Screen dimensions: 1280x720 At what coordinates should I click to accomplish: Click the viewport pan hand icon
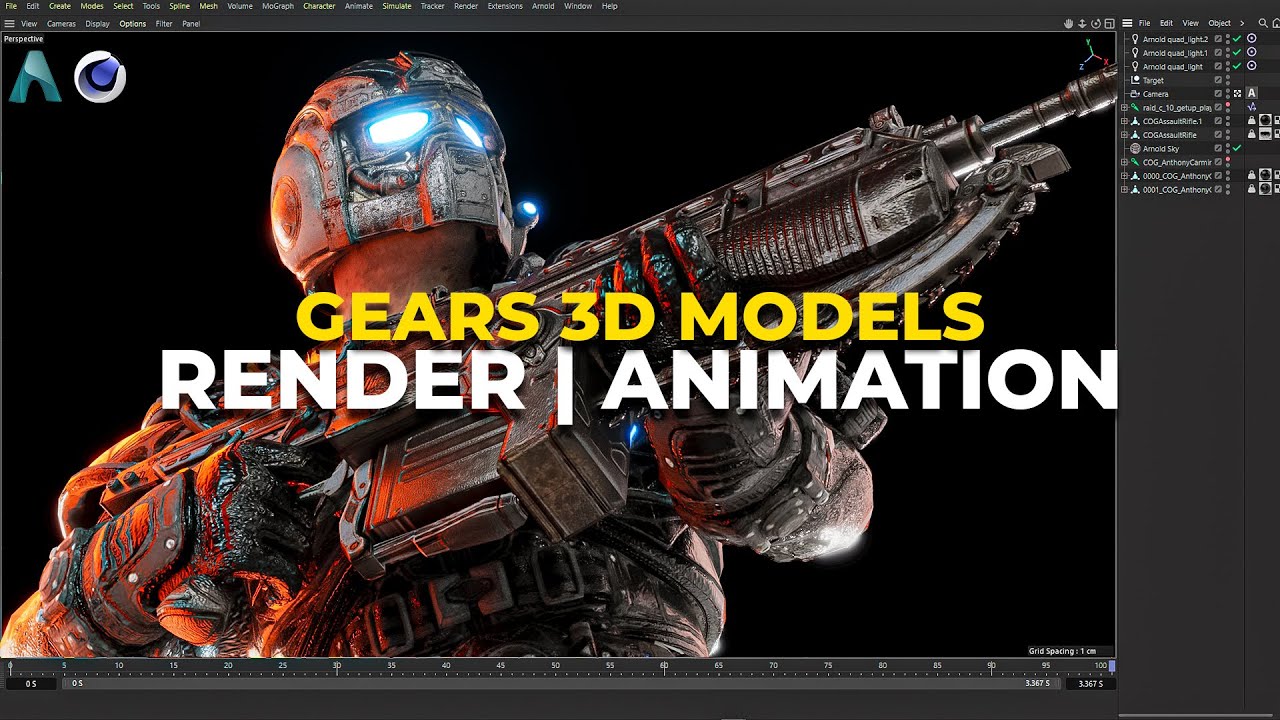point(1068,23)
